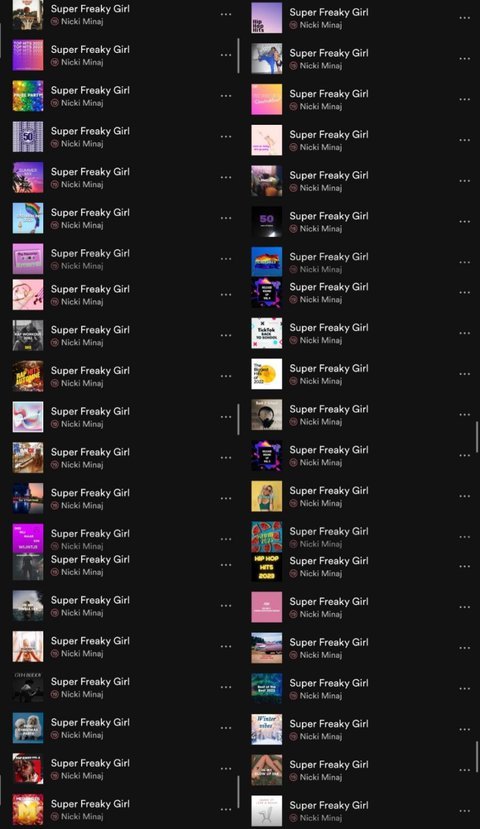Screen dimensions: 480x829
Task: Open three-dot menu beside golden M cover
Action: (x=226, y=809)
